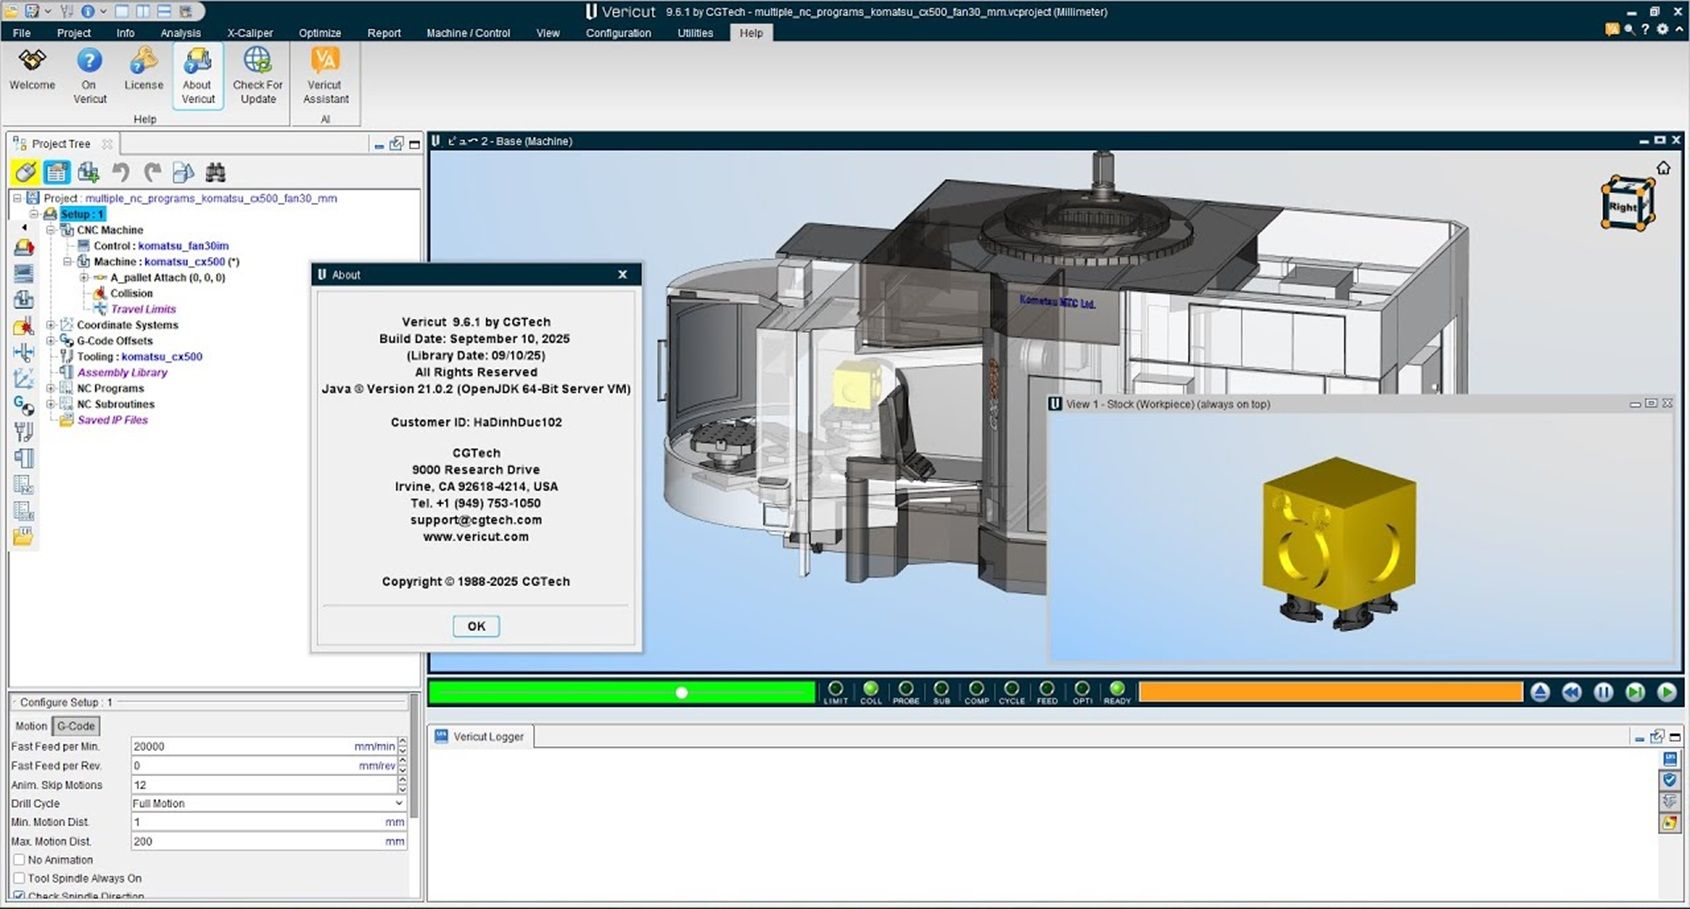Screen dimensions: 1690x909
Task: Click the Rewind NC Program button
Action: [1572, 692]
